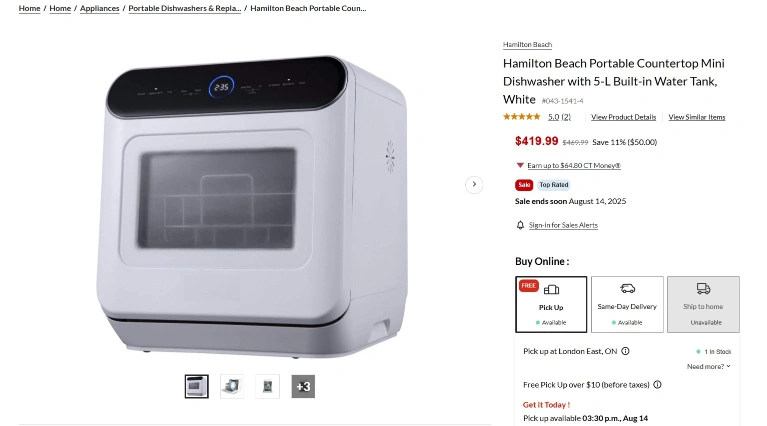Select the Same-Day Delivery option
The image size is (767, 426).
coord(627,305)
